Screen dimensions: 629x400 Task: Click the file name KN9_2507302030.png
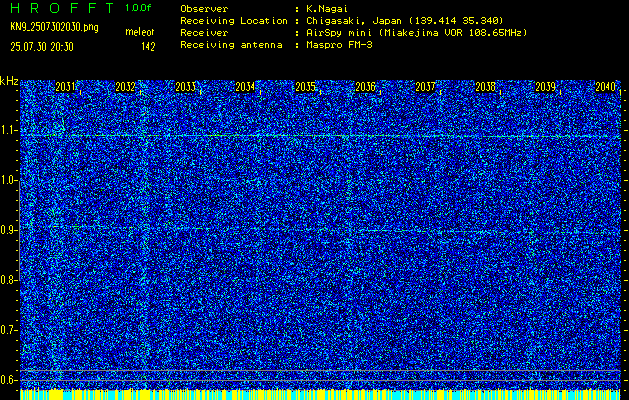[x=54, y=27]
